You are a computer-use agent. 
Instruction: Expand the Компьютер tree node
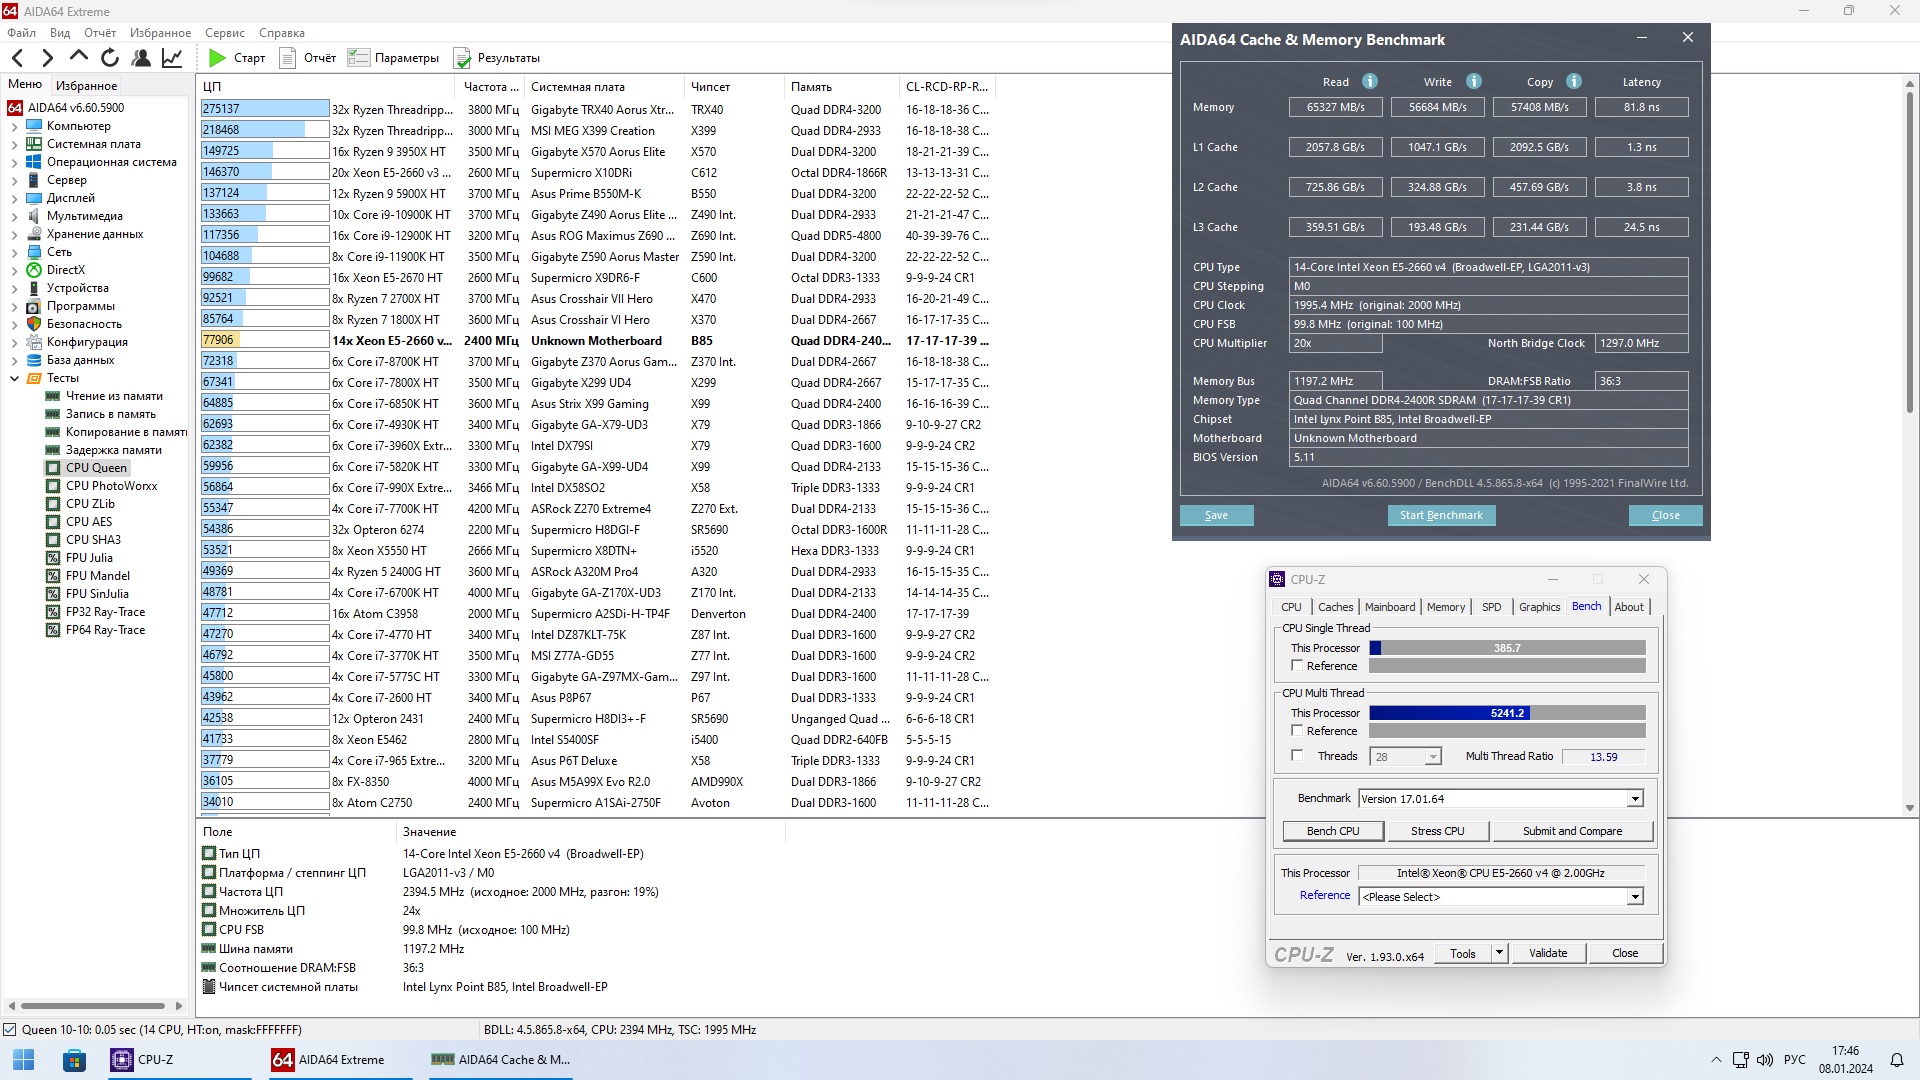tap(14, 126)
